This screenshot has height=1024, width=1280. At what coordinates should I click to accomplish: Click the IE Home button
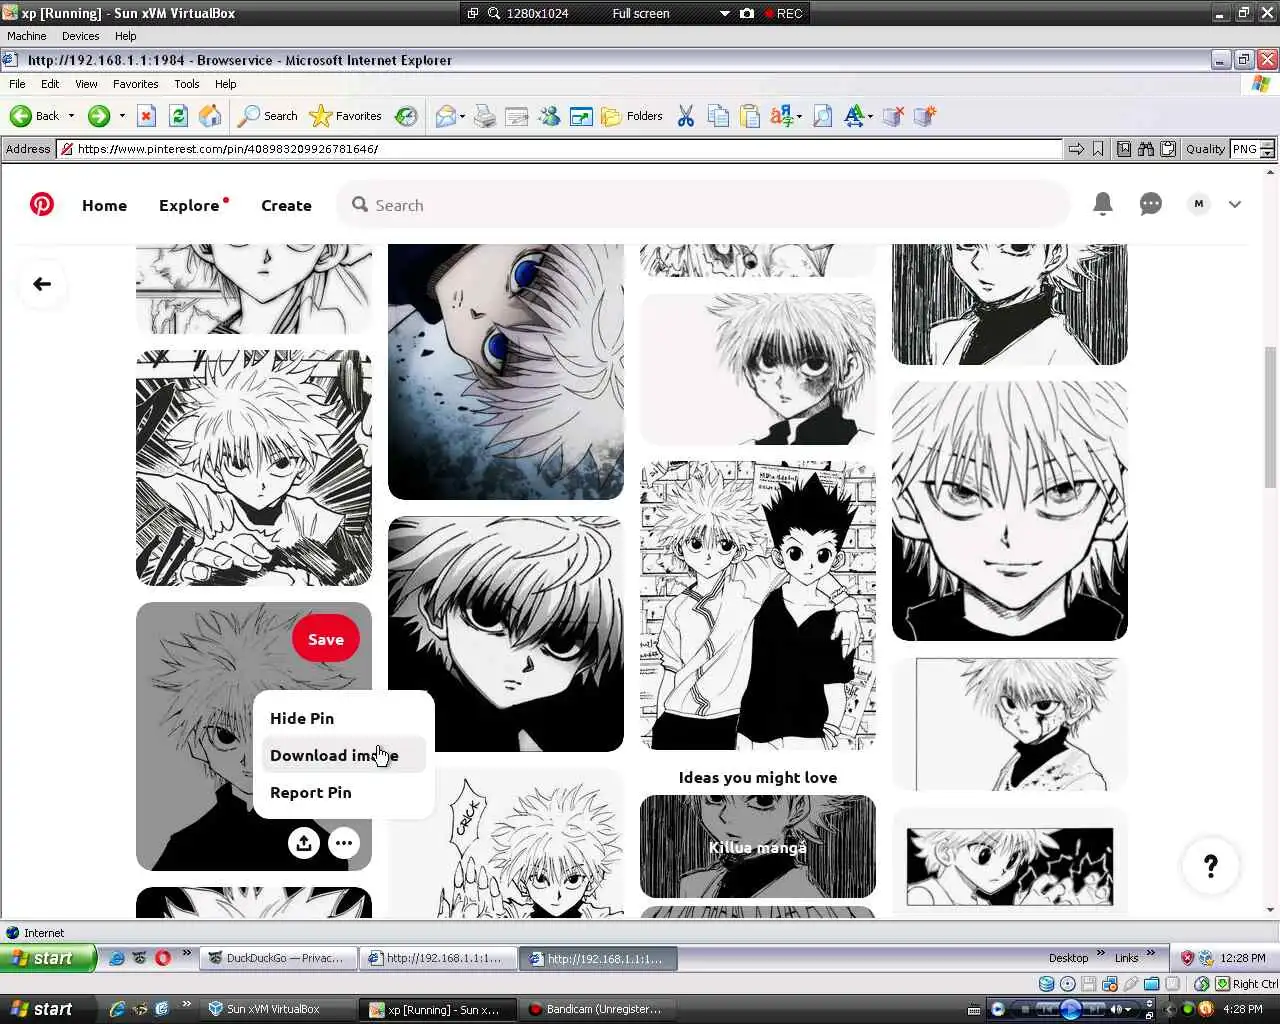[210, 116]
